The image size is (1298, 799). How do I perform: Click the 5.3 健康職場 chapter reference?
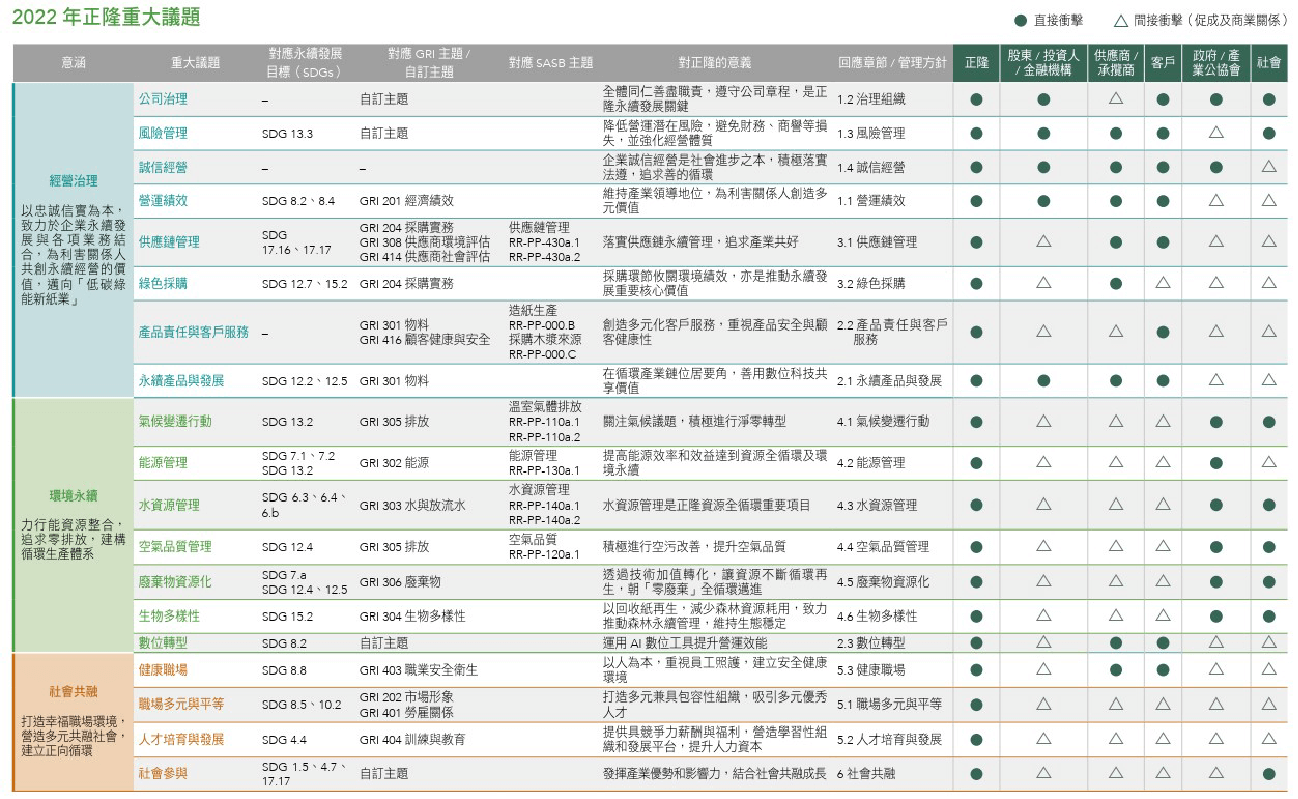pyautogui.click(x=871, y=669)
